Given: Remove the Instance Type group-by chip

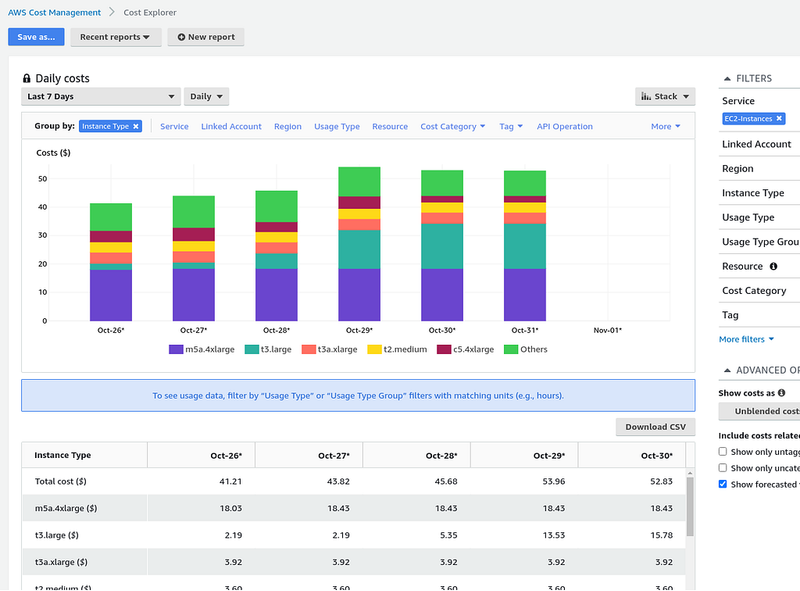Looking at the screenshot, I should [x=136, y=126].
